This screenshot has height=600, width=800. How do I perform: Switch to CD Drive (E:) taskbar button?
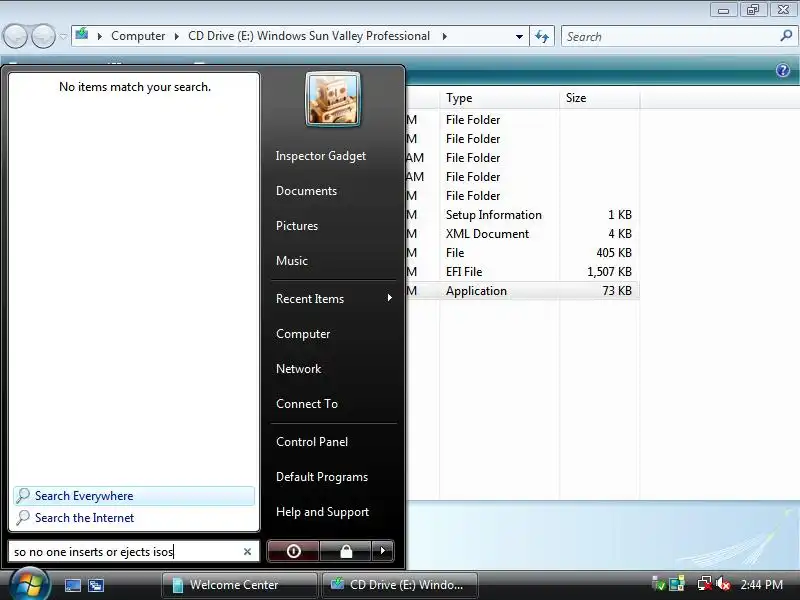click(400, 585)
